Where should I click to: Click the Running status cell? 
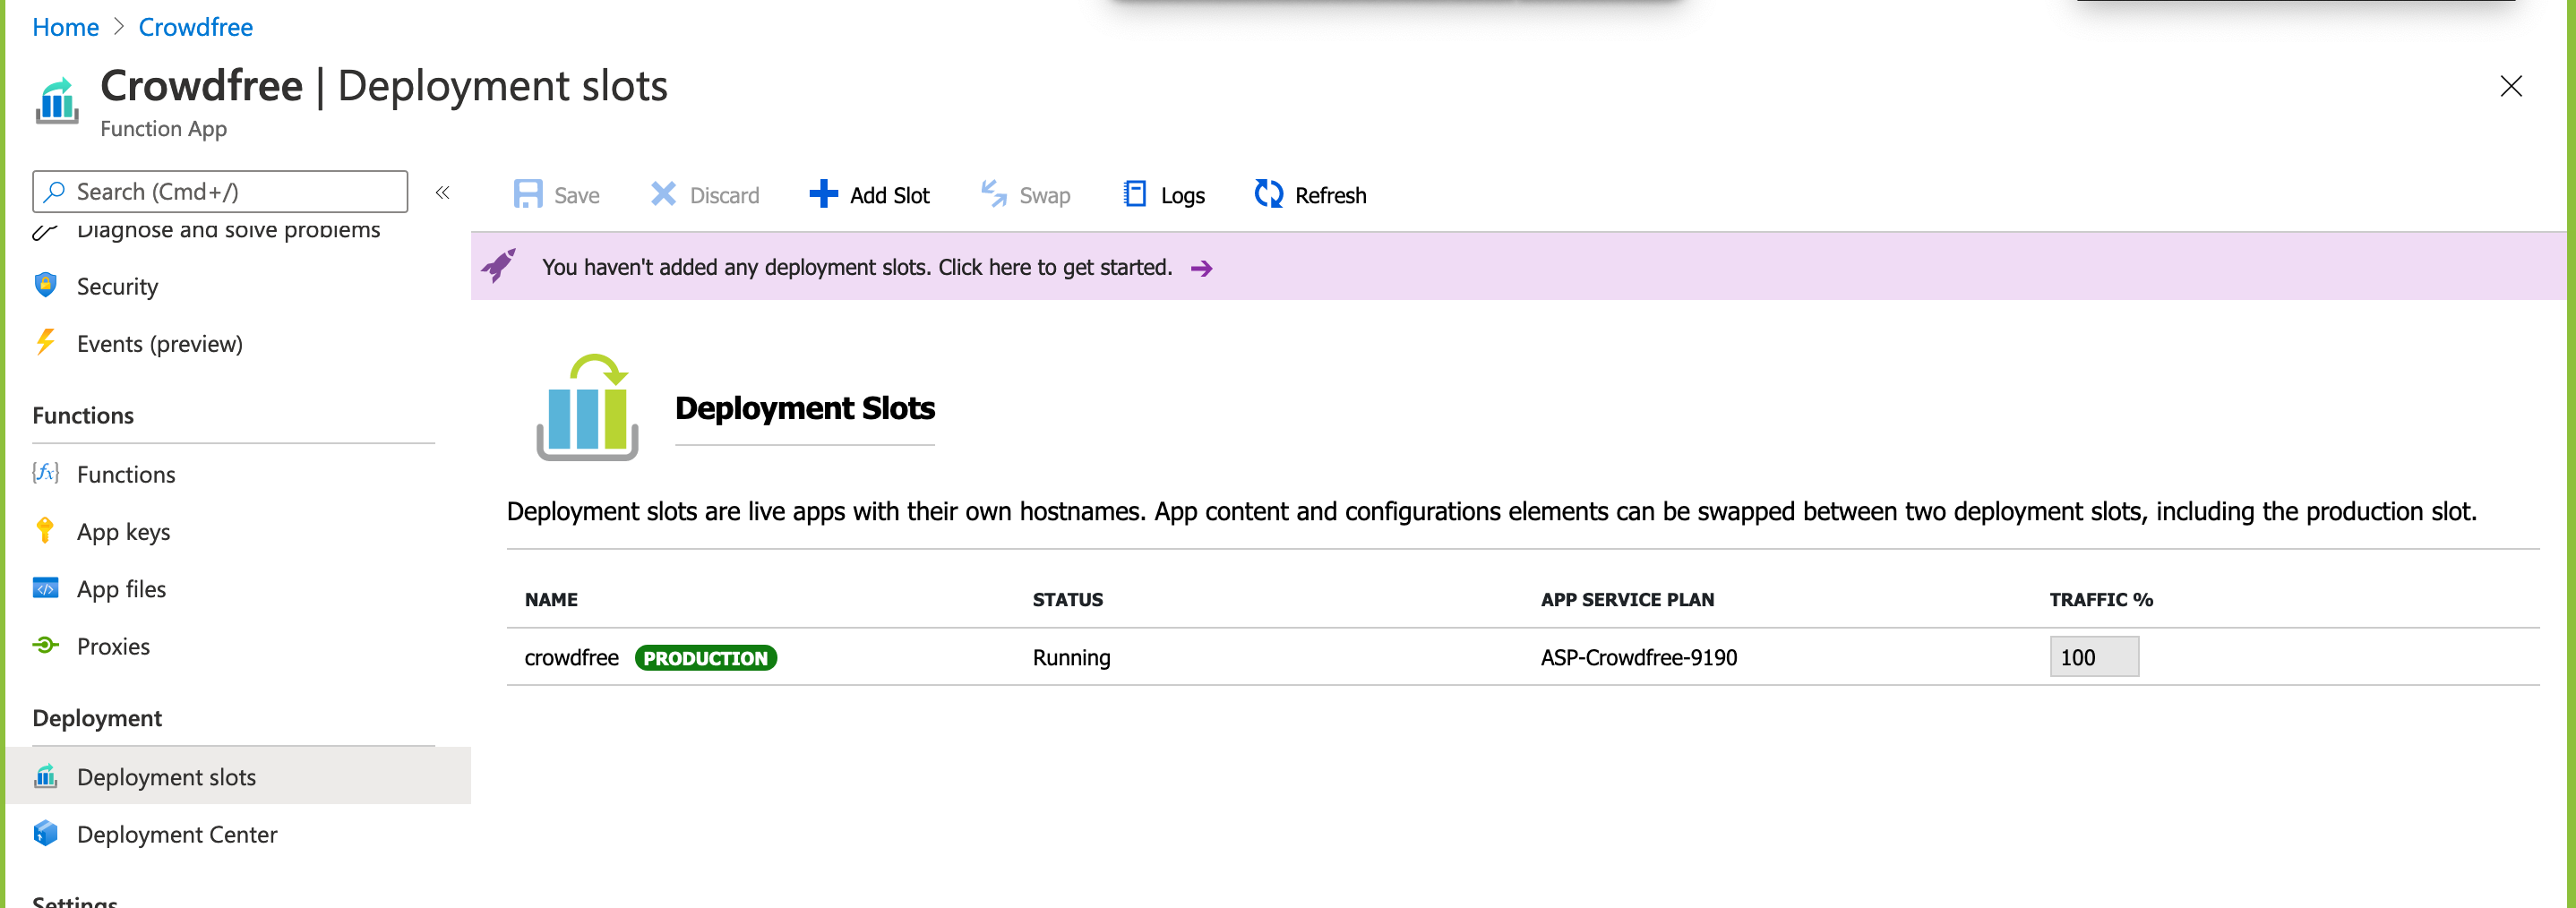pos(1071,657)
